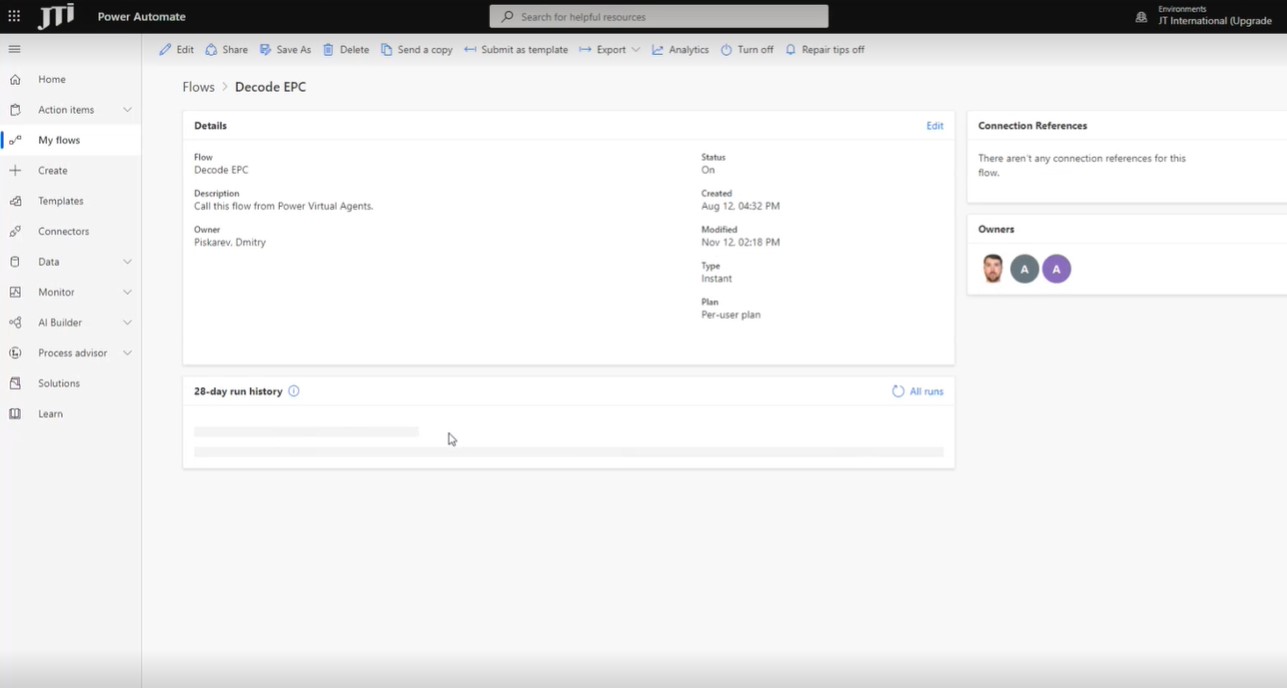Click the Power Automate title
Screen dimensions: 1287x688
[x=141, y=17]
